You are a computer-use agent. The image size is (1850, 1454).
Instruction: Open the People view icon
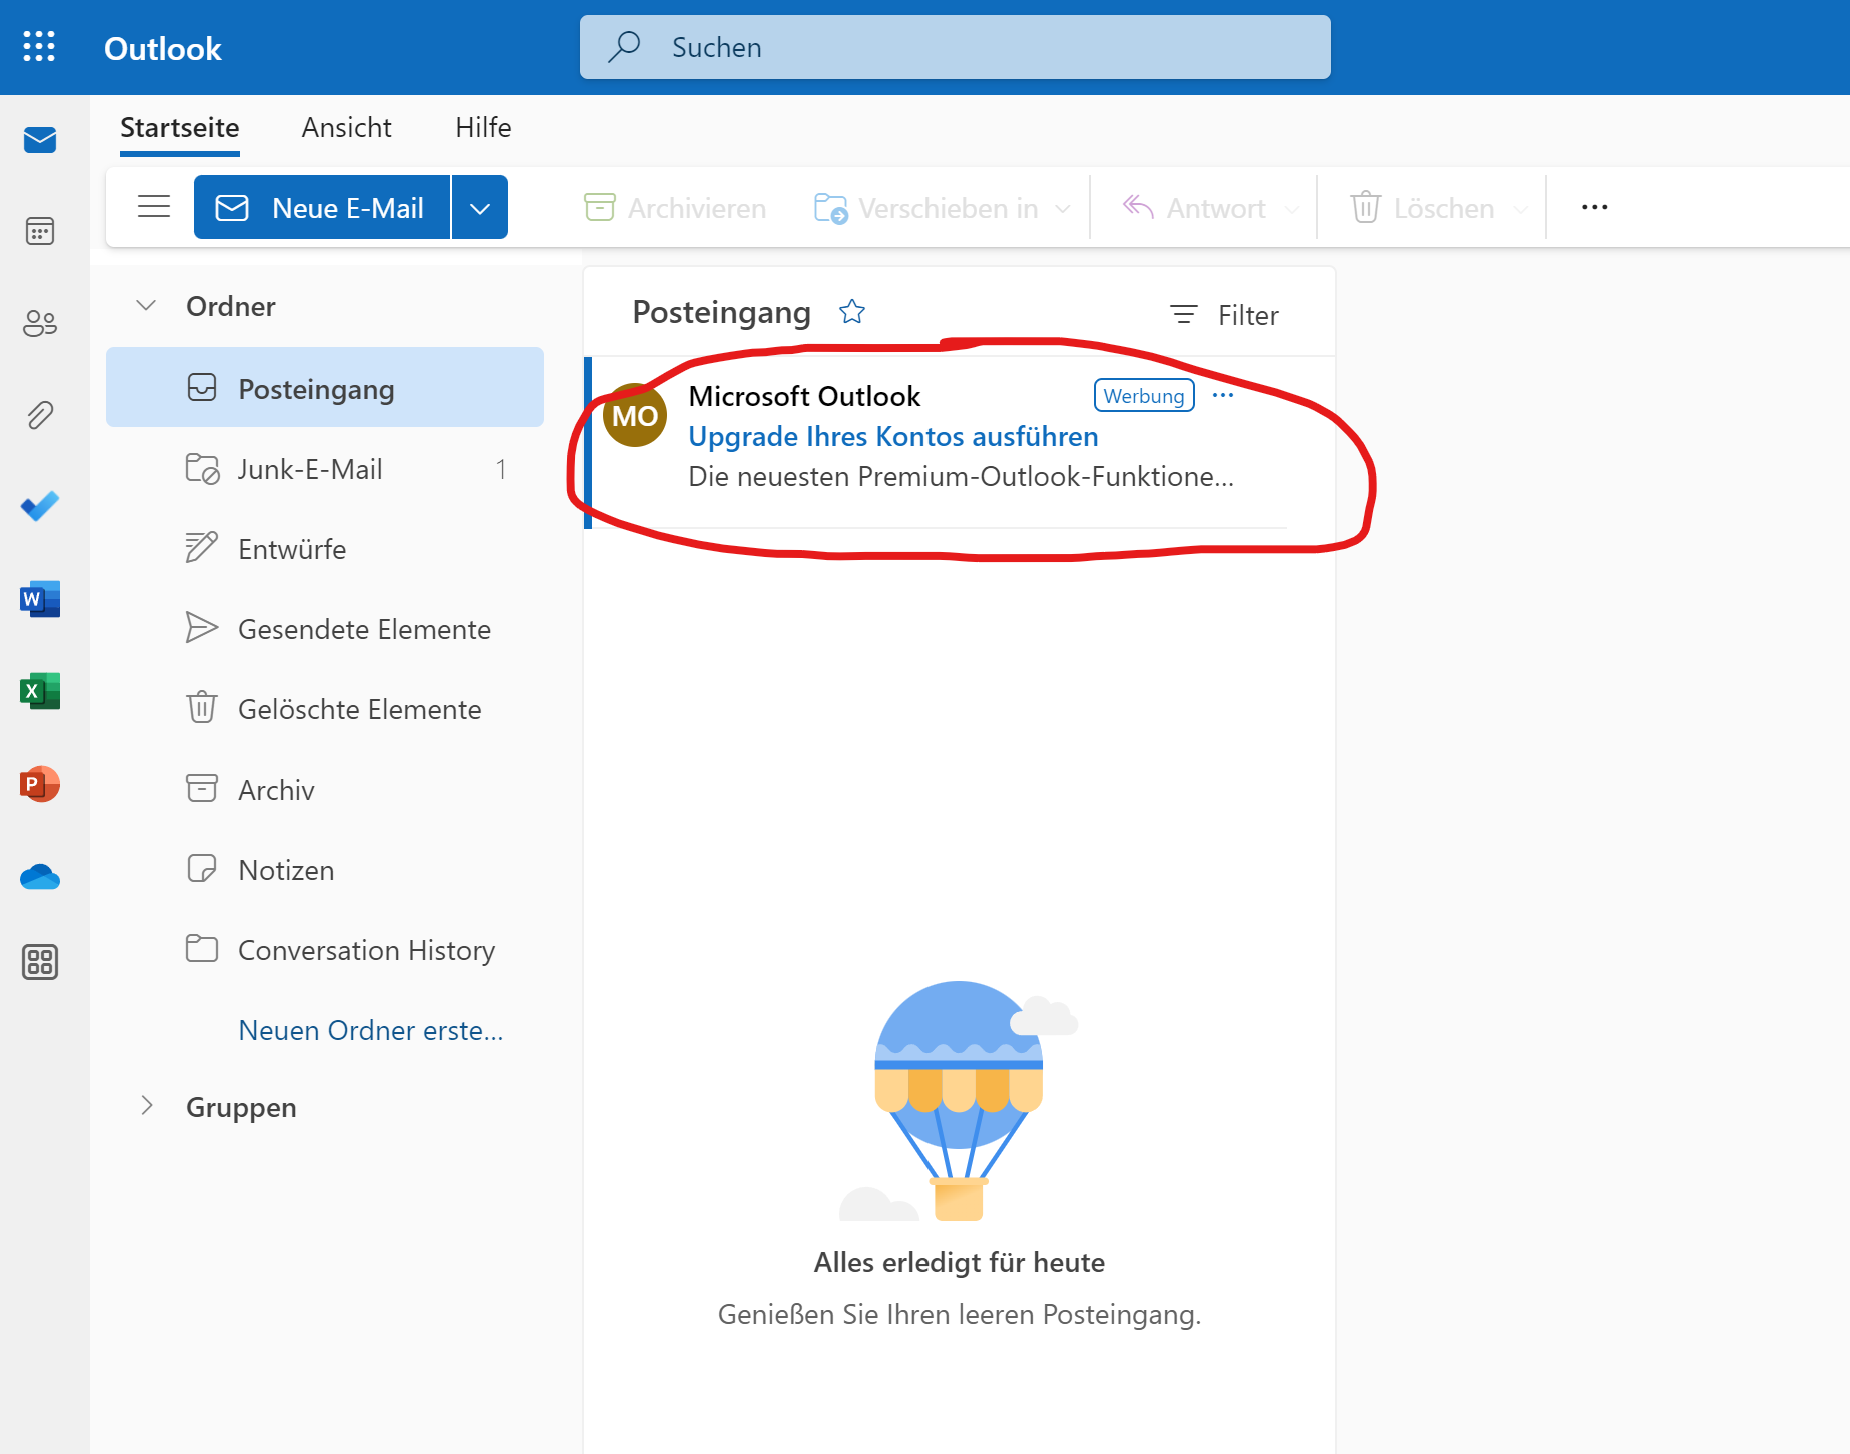(40, 324)
